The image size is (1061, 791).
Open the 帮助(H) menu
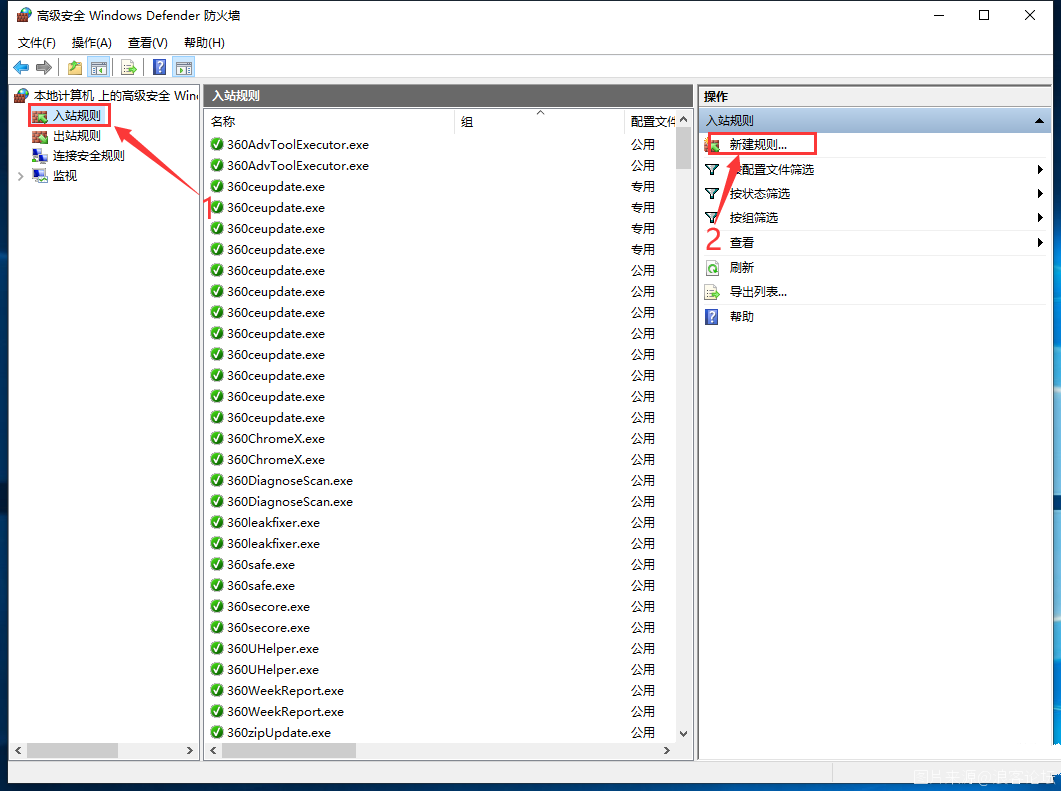click(x=204, y=43)
